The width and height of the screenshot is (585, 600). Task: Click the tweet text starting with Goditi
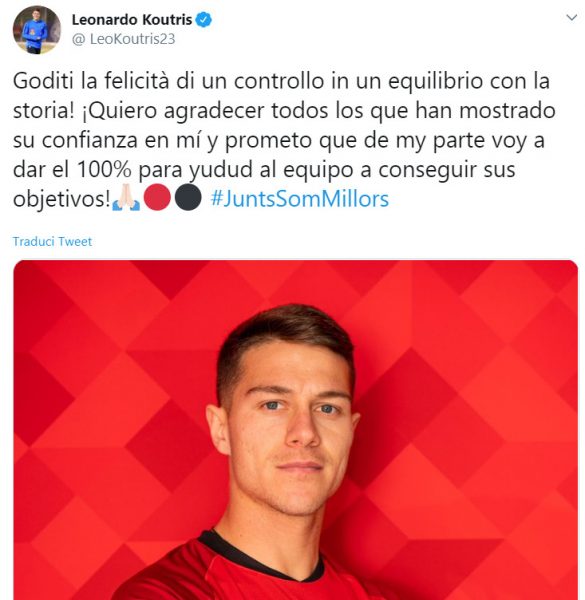[284, 140]
